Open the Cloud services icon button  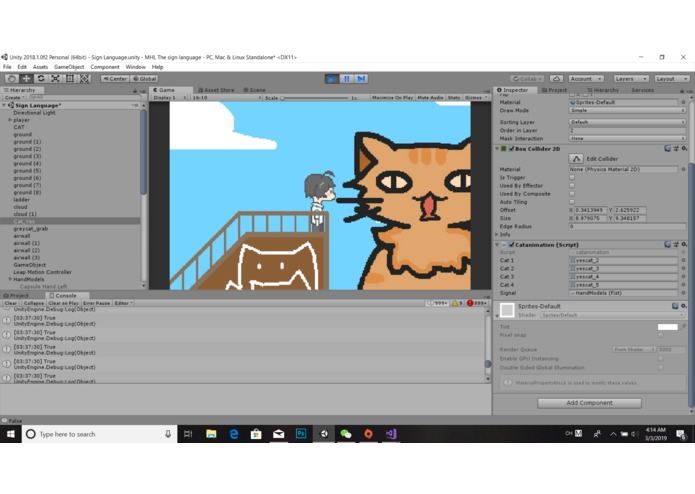[x=556, y=79]
